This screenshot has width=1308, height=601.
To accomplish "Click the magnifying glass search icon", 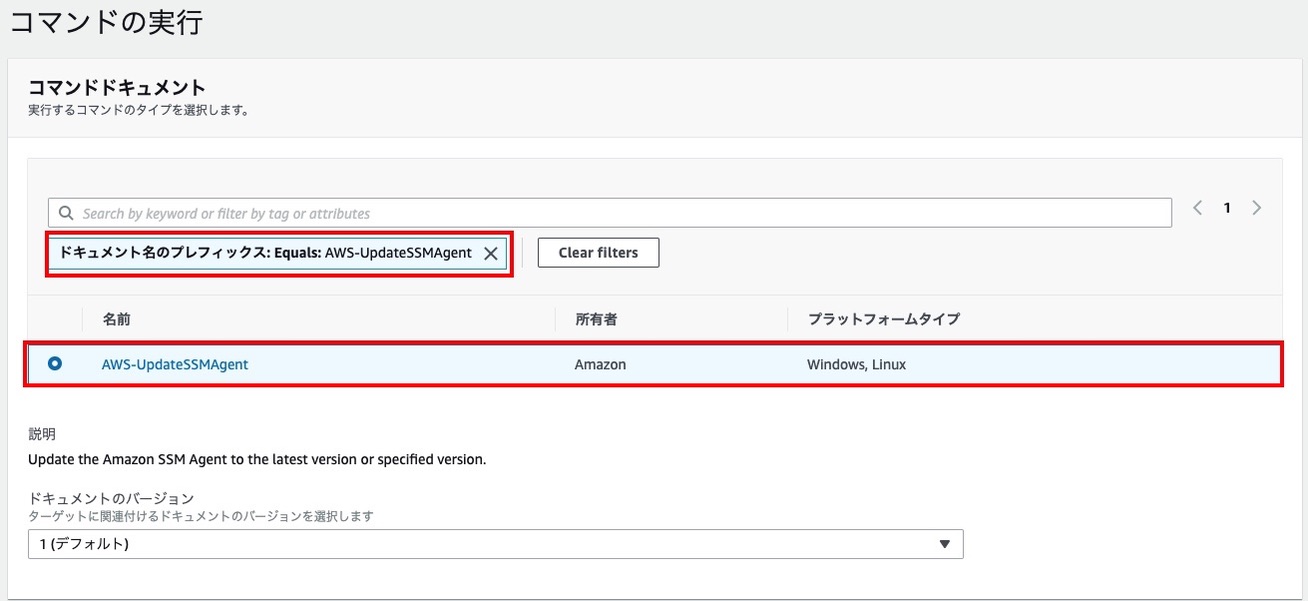I will [x=66, y=212].
